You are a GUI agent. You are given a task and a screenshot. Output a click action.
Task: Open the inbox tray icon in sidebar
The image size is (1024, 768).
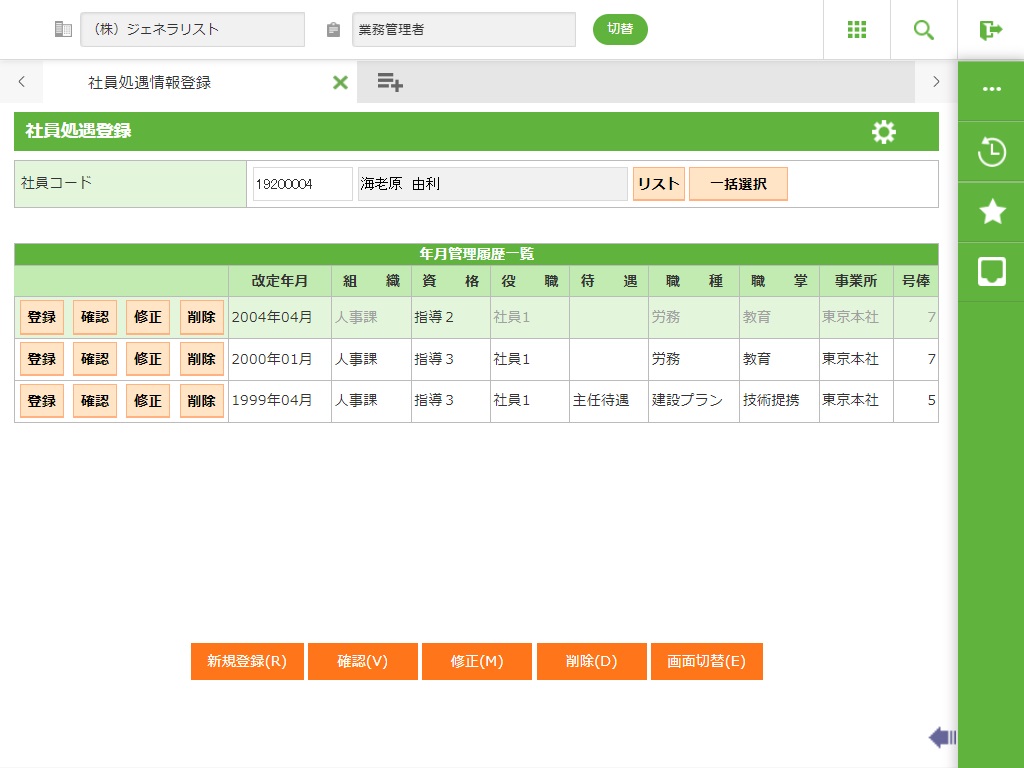coord(991,271)
